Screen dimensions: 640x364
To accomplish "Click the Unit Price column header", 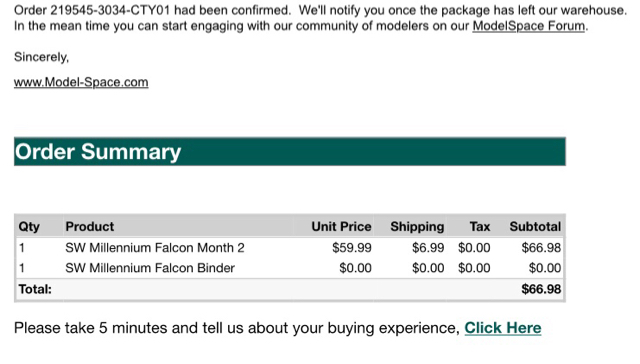I will pos(341,226).
